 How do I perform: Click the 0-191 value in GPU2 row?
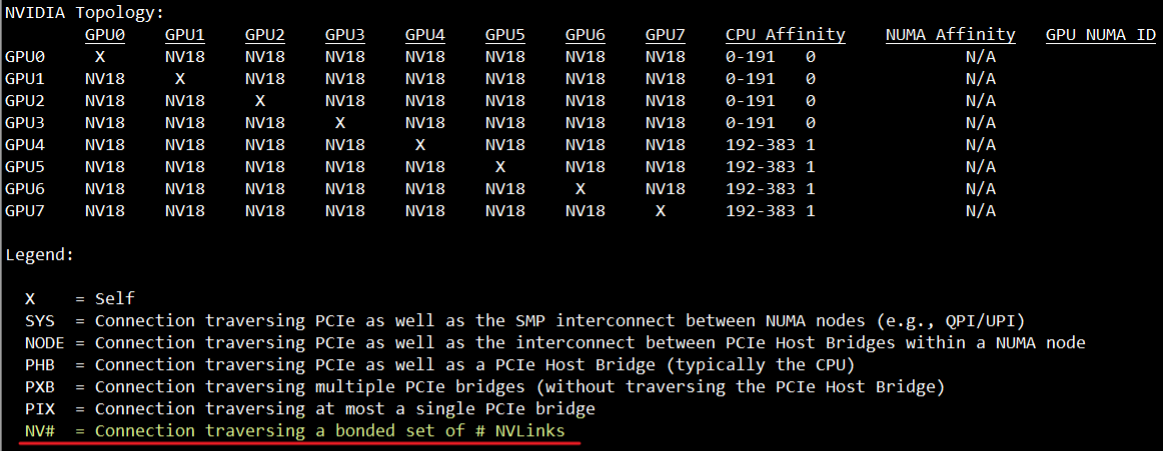click(750, 101)
